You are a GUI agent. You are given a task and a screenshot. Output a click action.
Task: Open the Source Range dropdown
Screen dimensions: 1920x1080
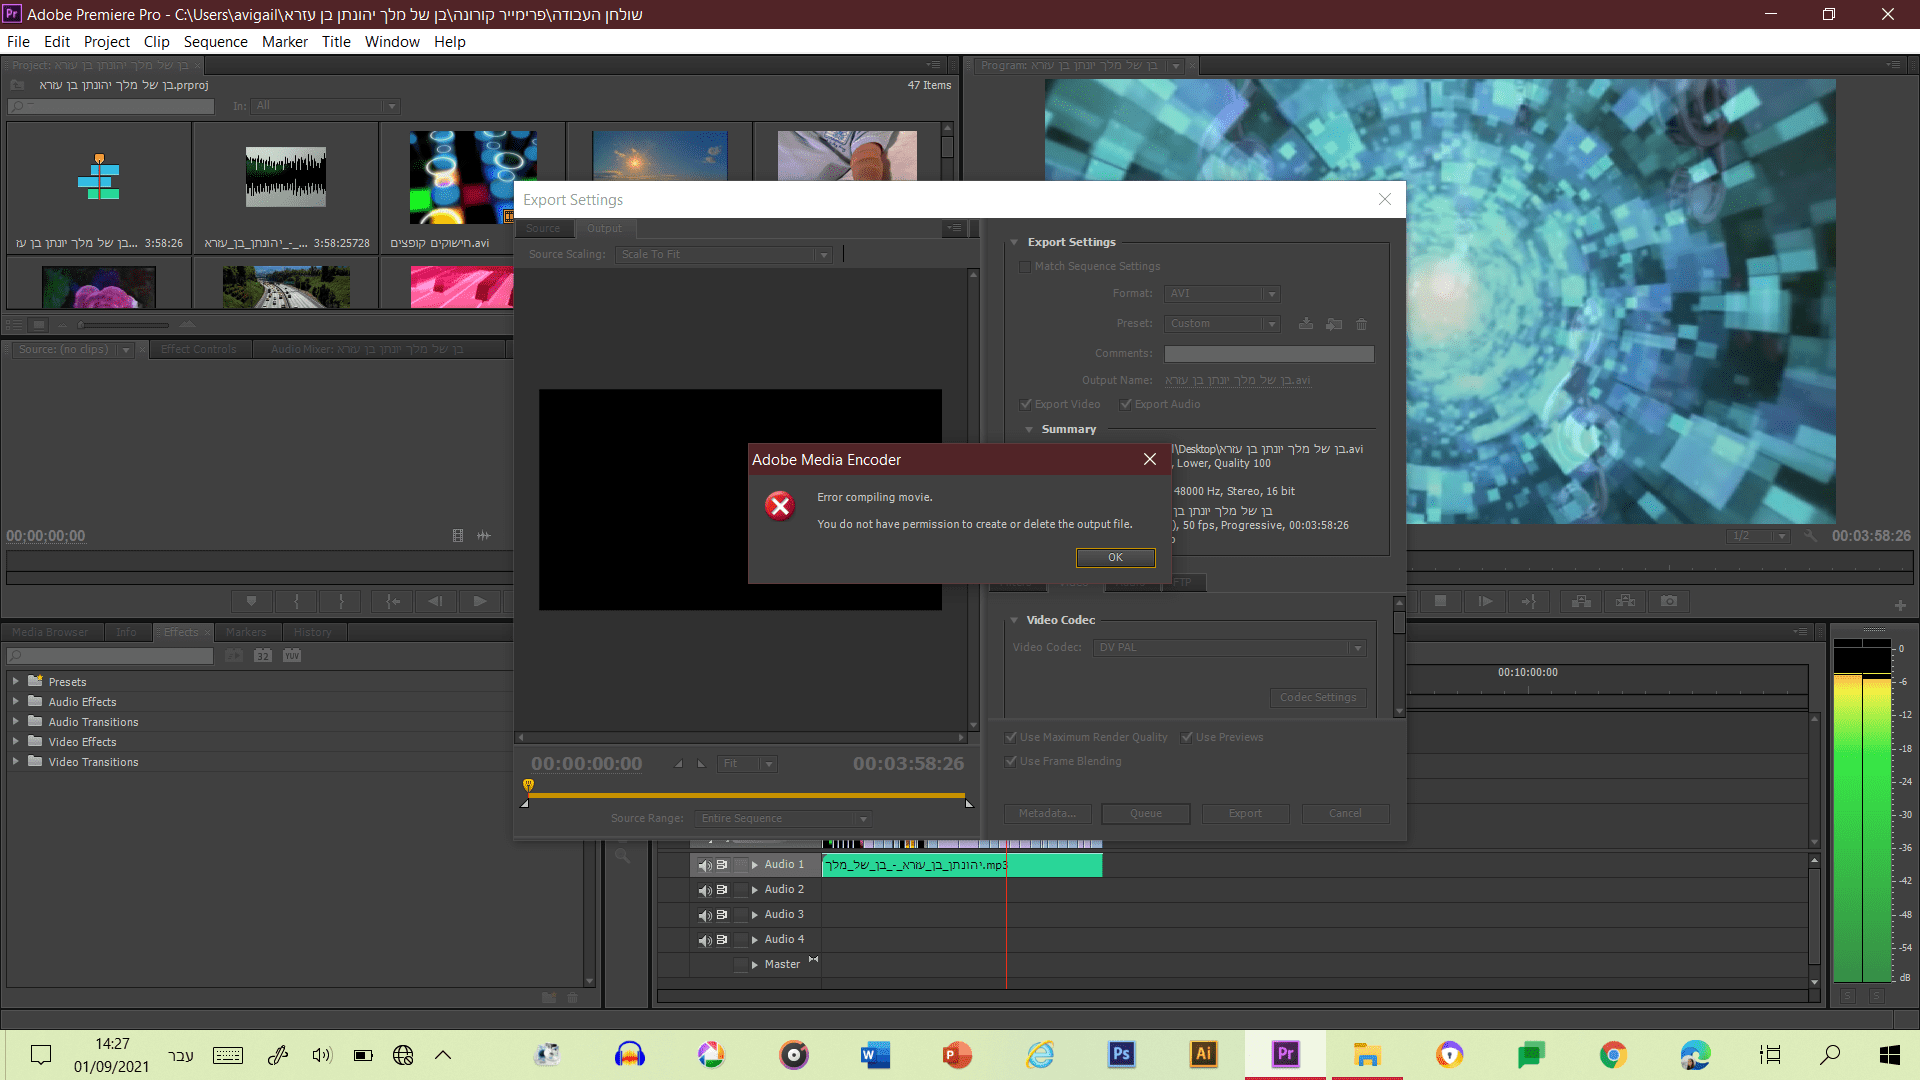(783, 818)
